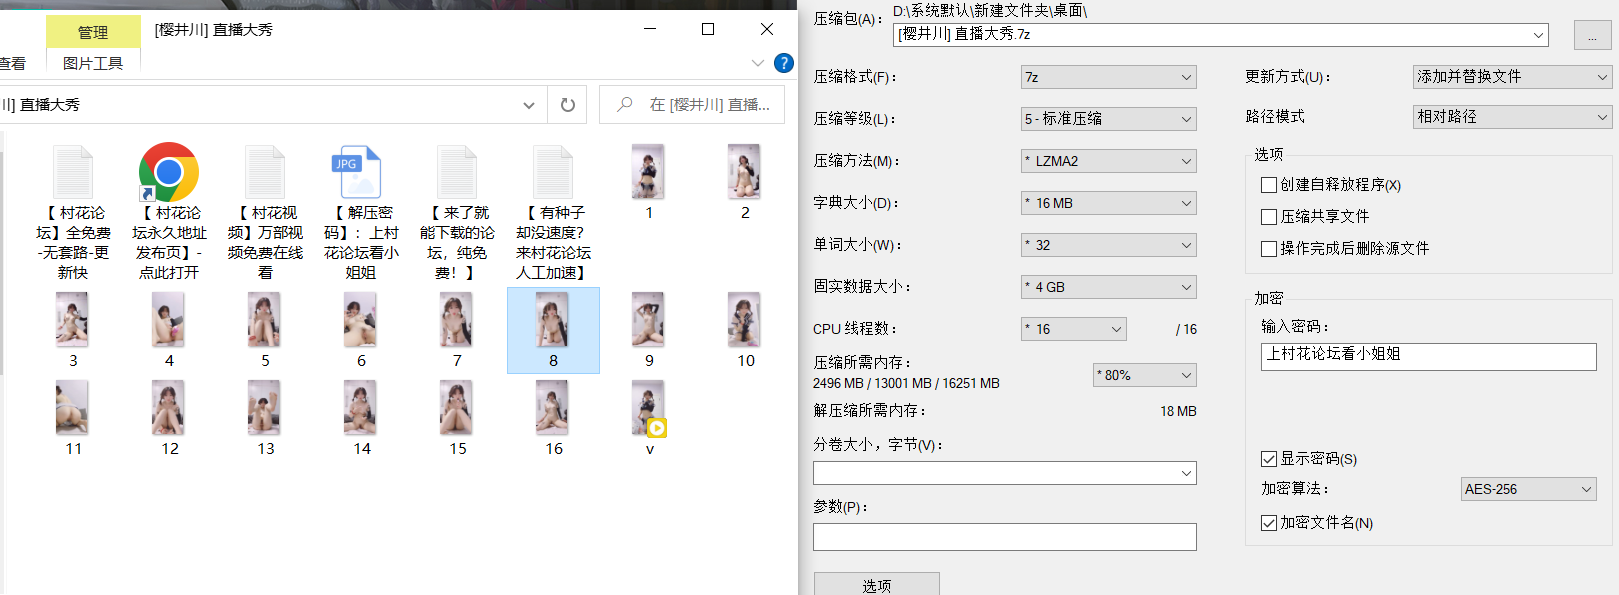
Task: Open 加密算法 dropdown showing AES-256
Action: click(1529, 489)
